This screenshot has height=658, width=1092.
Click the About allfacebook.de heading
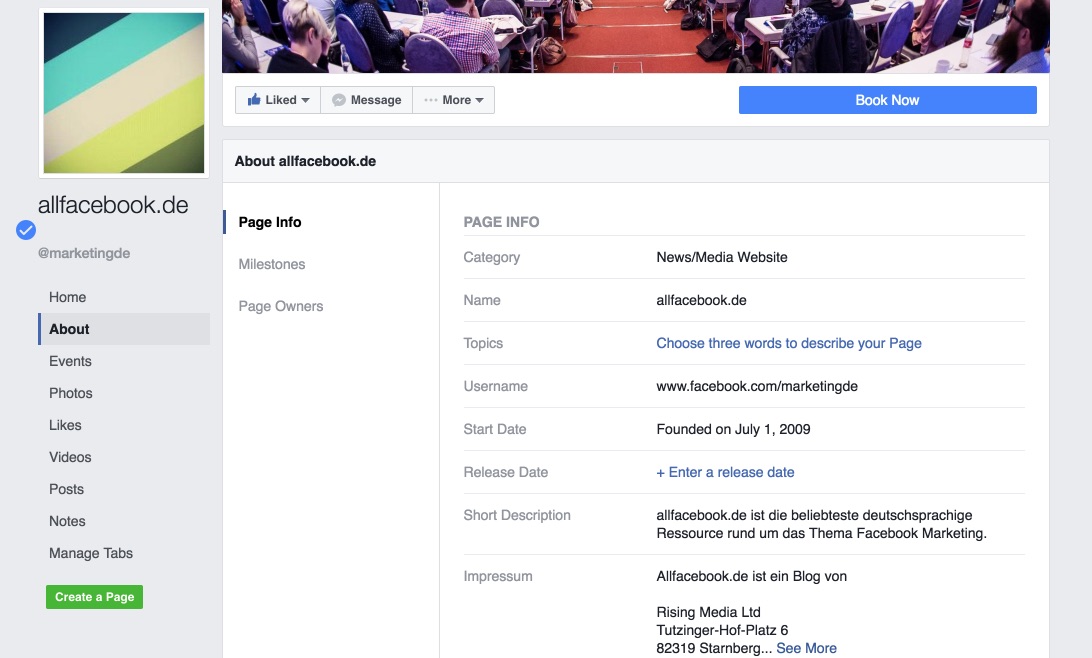(305, 162)
